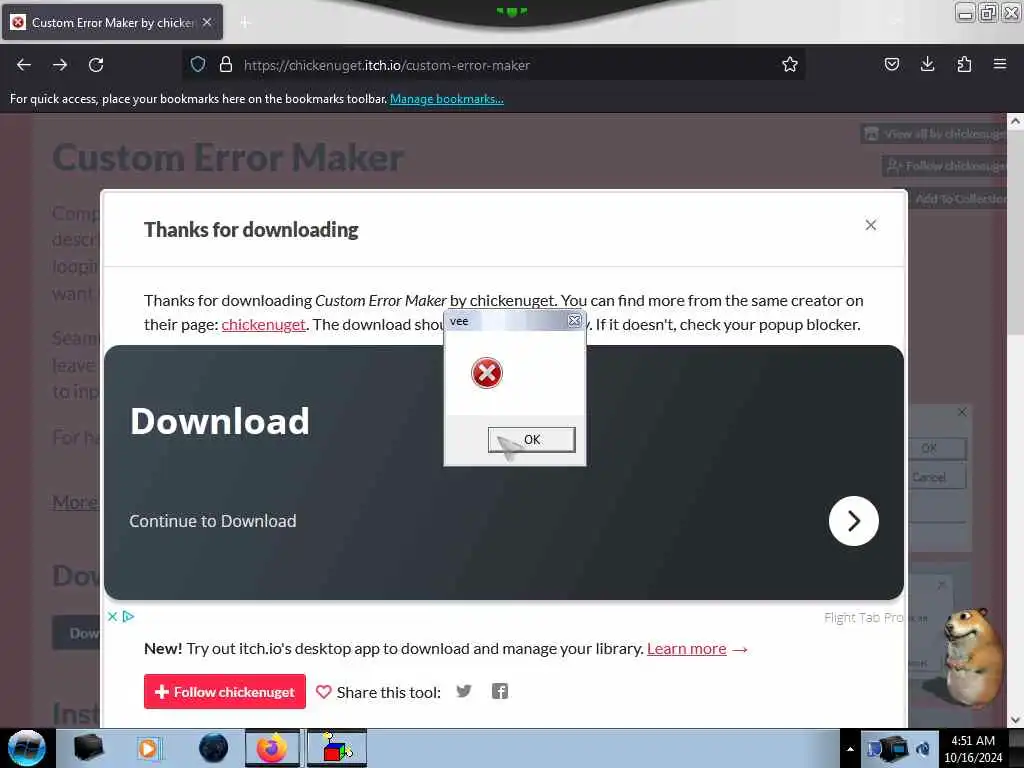Click the View all by chickenuget button

click(x=935, y=134)
